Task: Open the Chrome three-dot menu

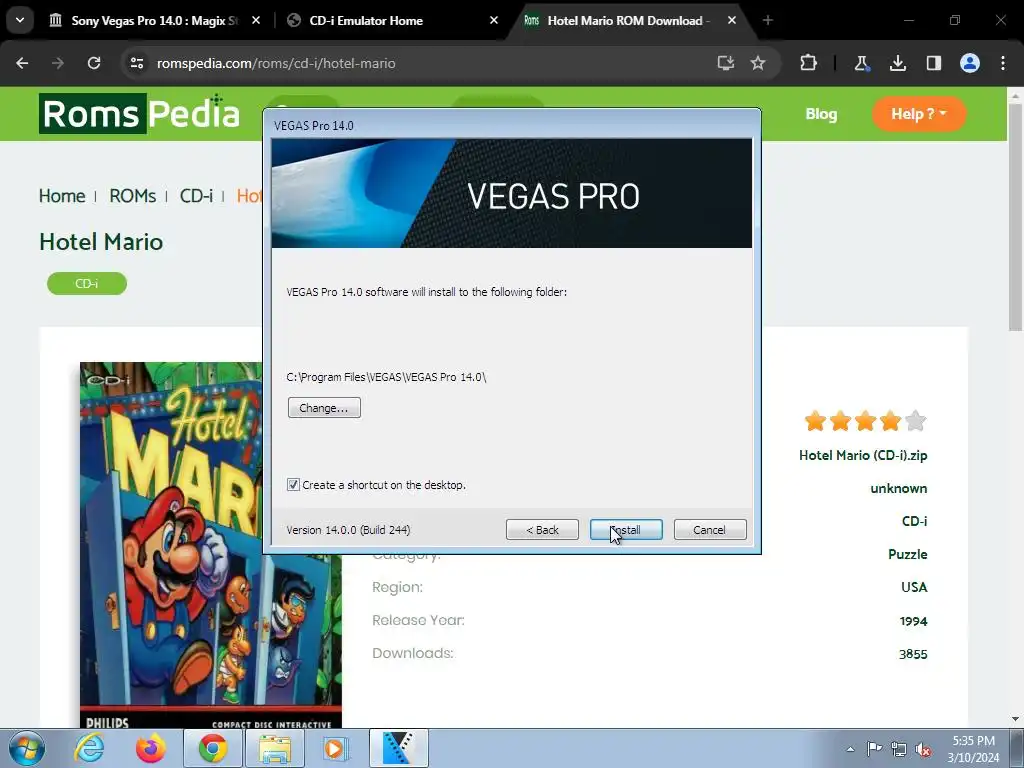Action: [1003, 63]
